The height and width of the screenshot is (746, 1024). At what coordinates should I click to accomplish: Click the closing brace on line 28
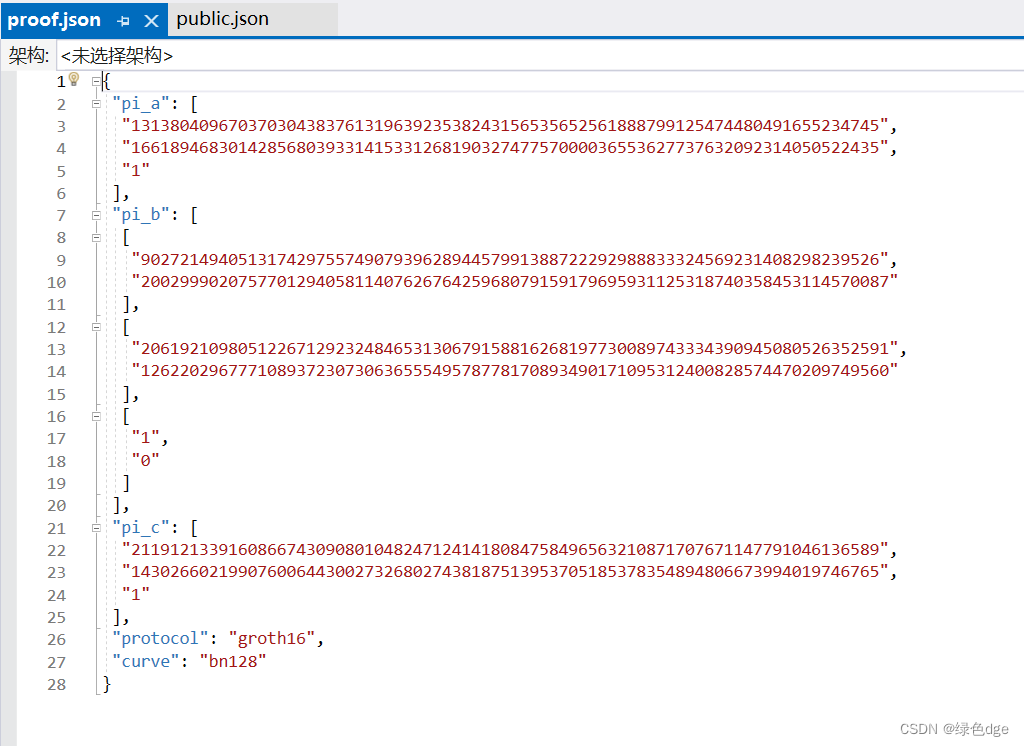point(107,683)
